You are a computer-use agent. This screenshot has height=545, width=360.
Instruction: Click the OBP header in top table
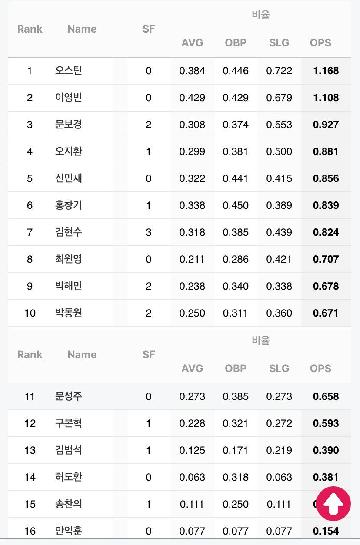point(235,43)
